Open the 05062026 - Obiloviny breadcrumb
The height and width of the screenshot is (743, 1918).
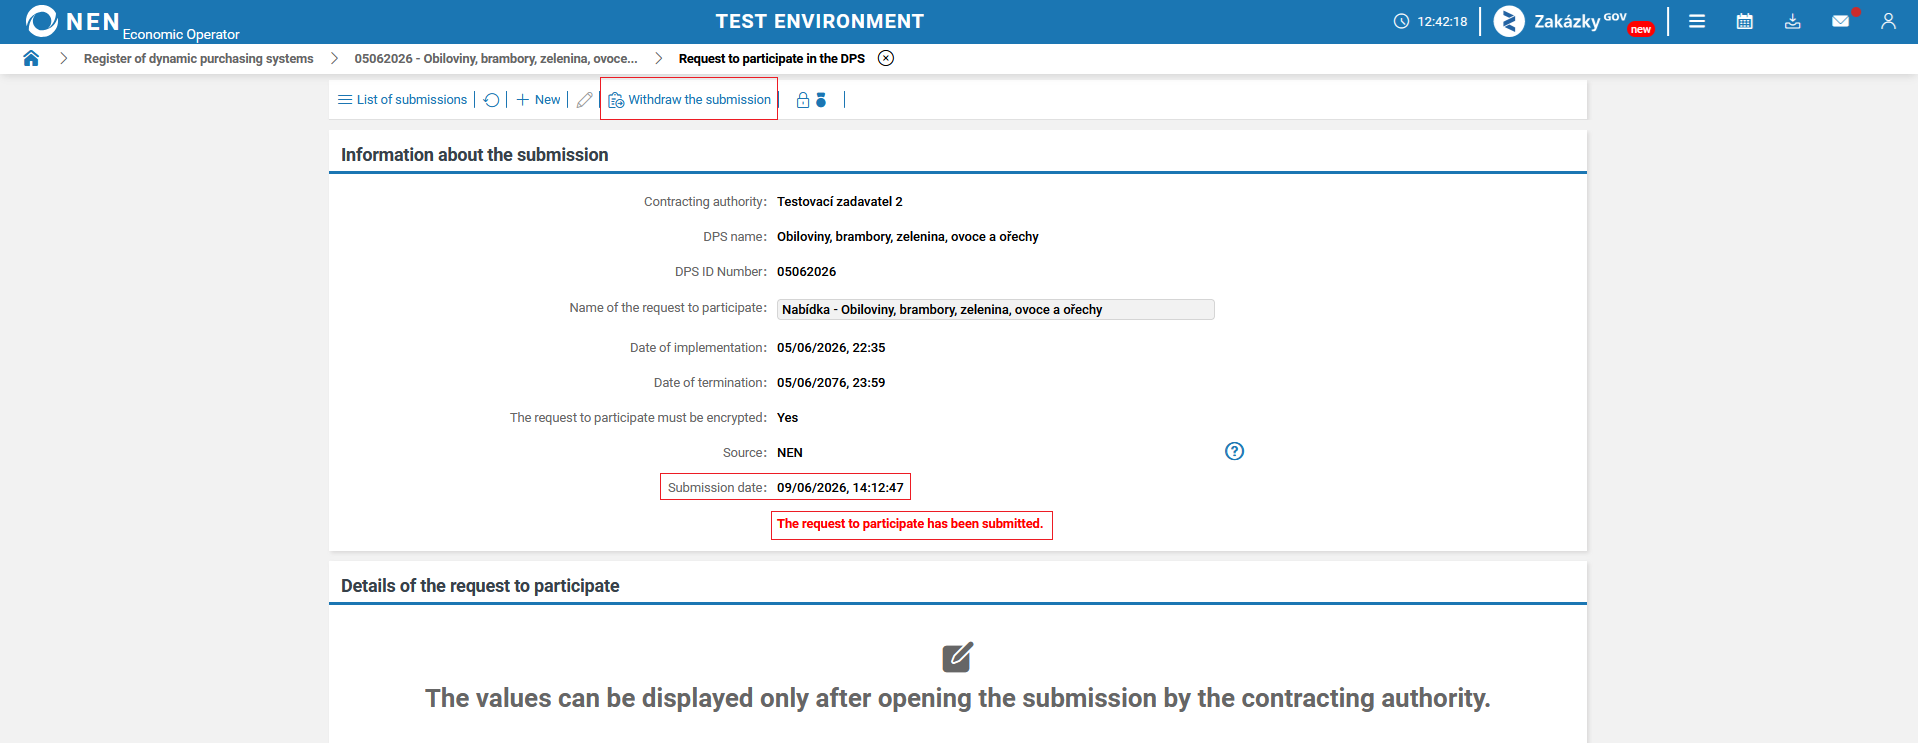[x=496, y=59]
